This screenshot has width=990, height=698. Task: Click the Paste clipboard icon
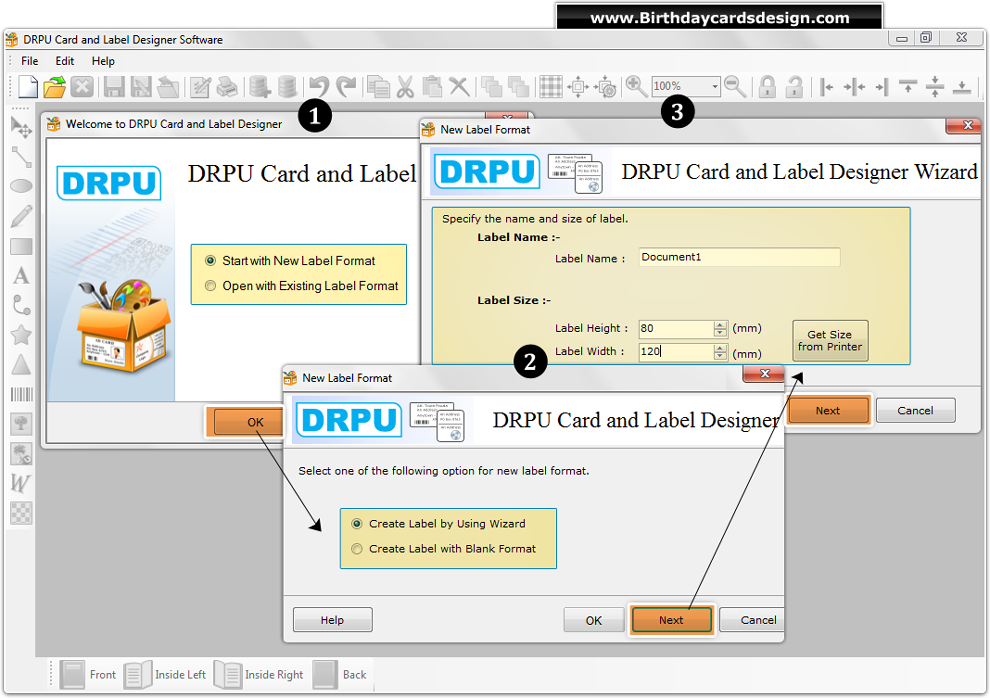tap(432, 86)
